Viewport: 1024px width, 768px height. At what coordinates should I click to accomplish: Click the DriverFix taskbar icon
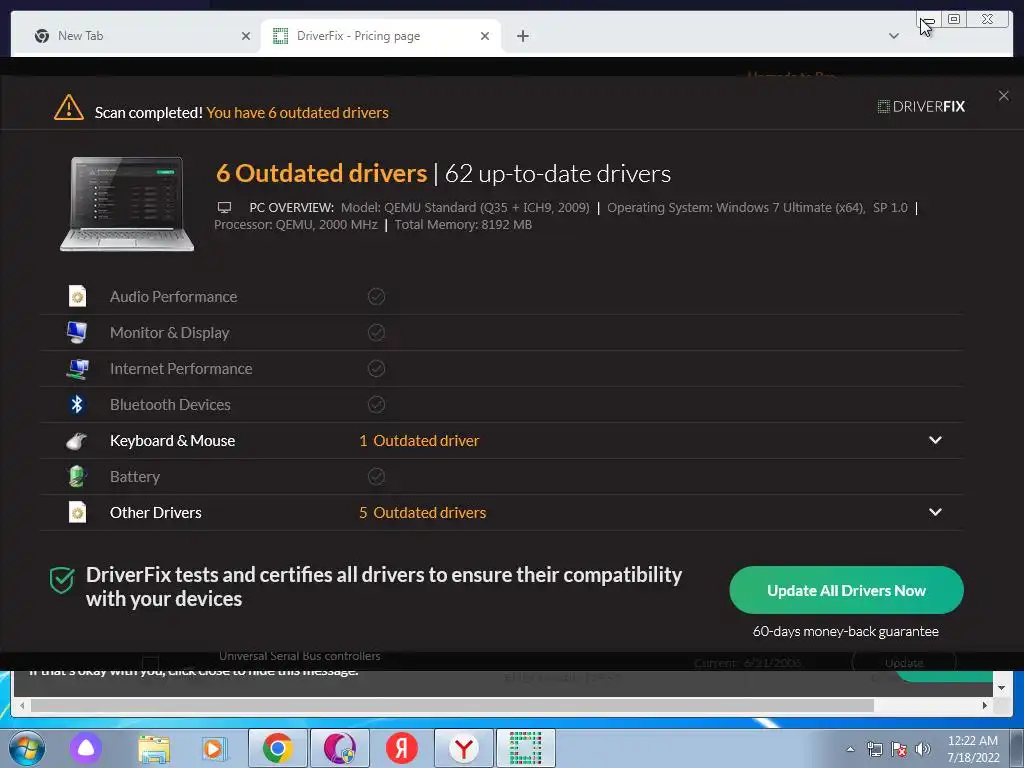click(x=526, y=748)
